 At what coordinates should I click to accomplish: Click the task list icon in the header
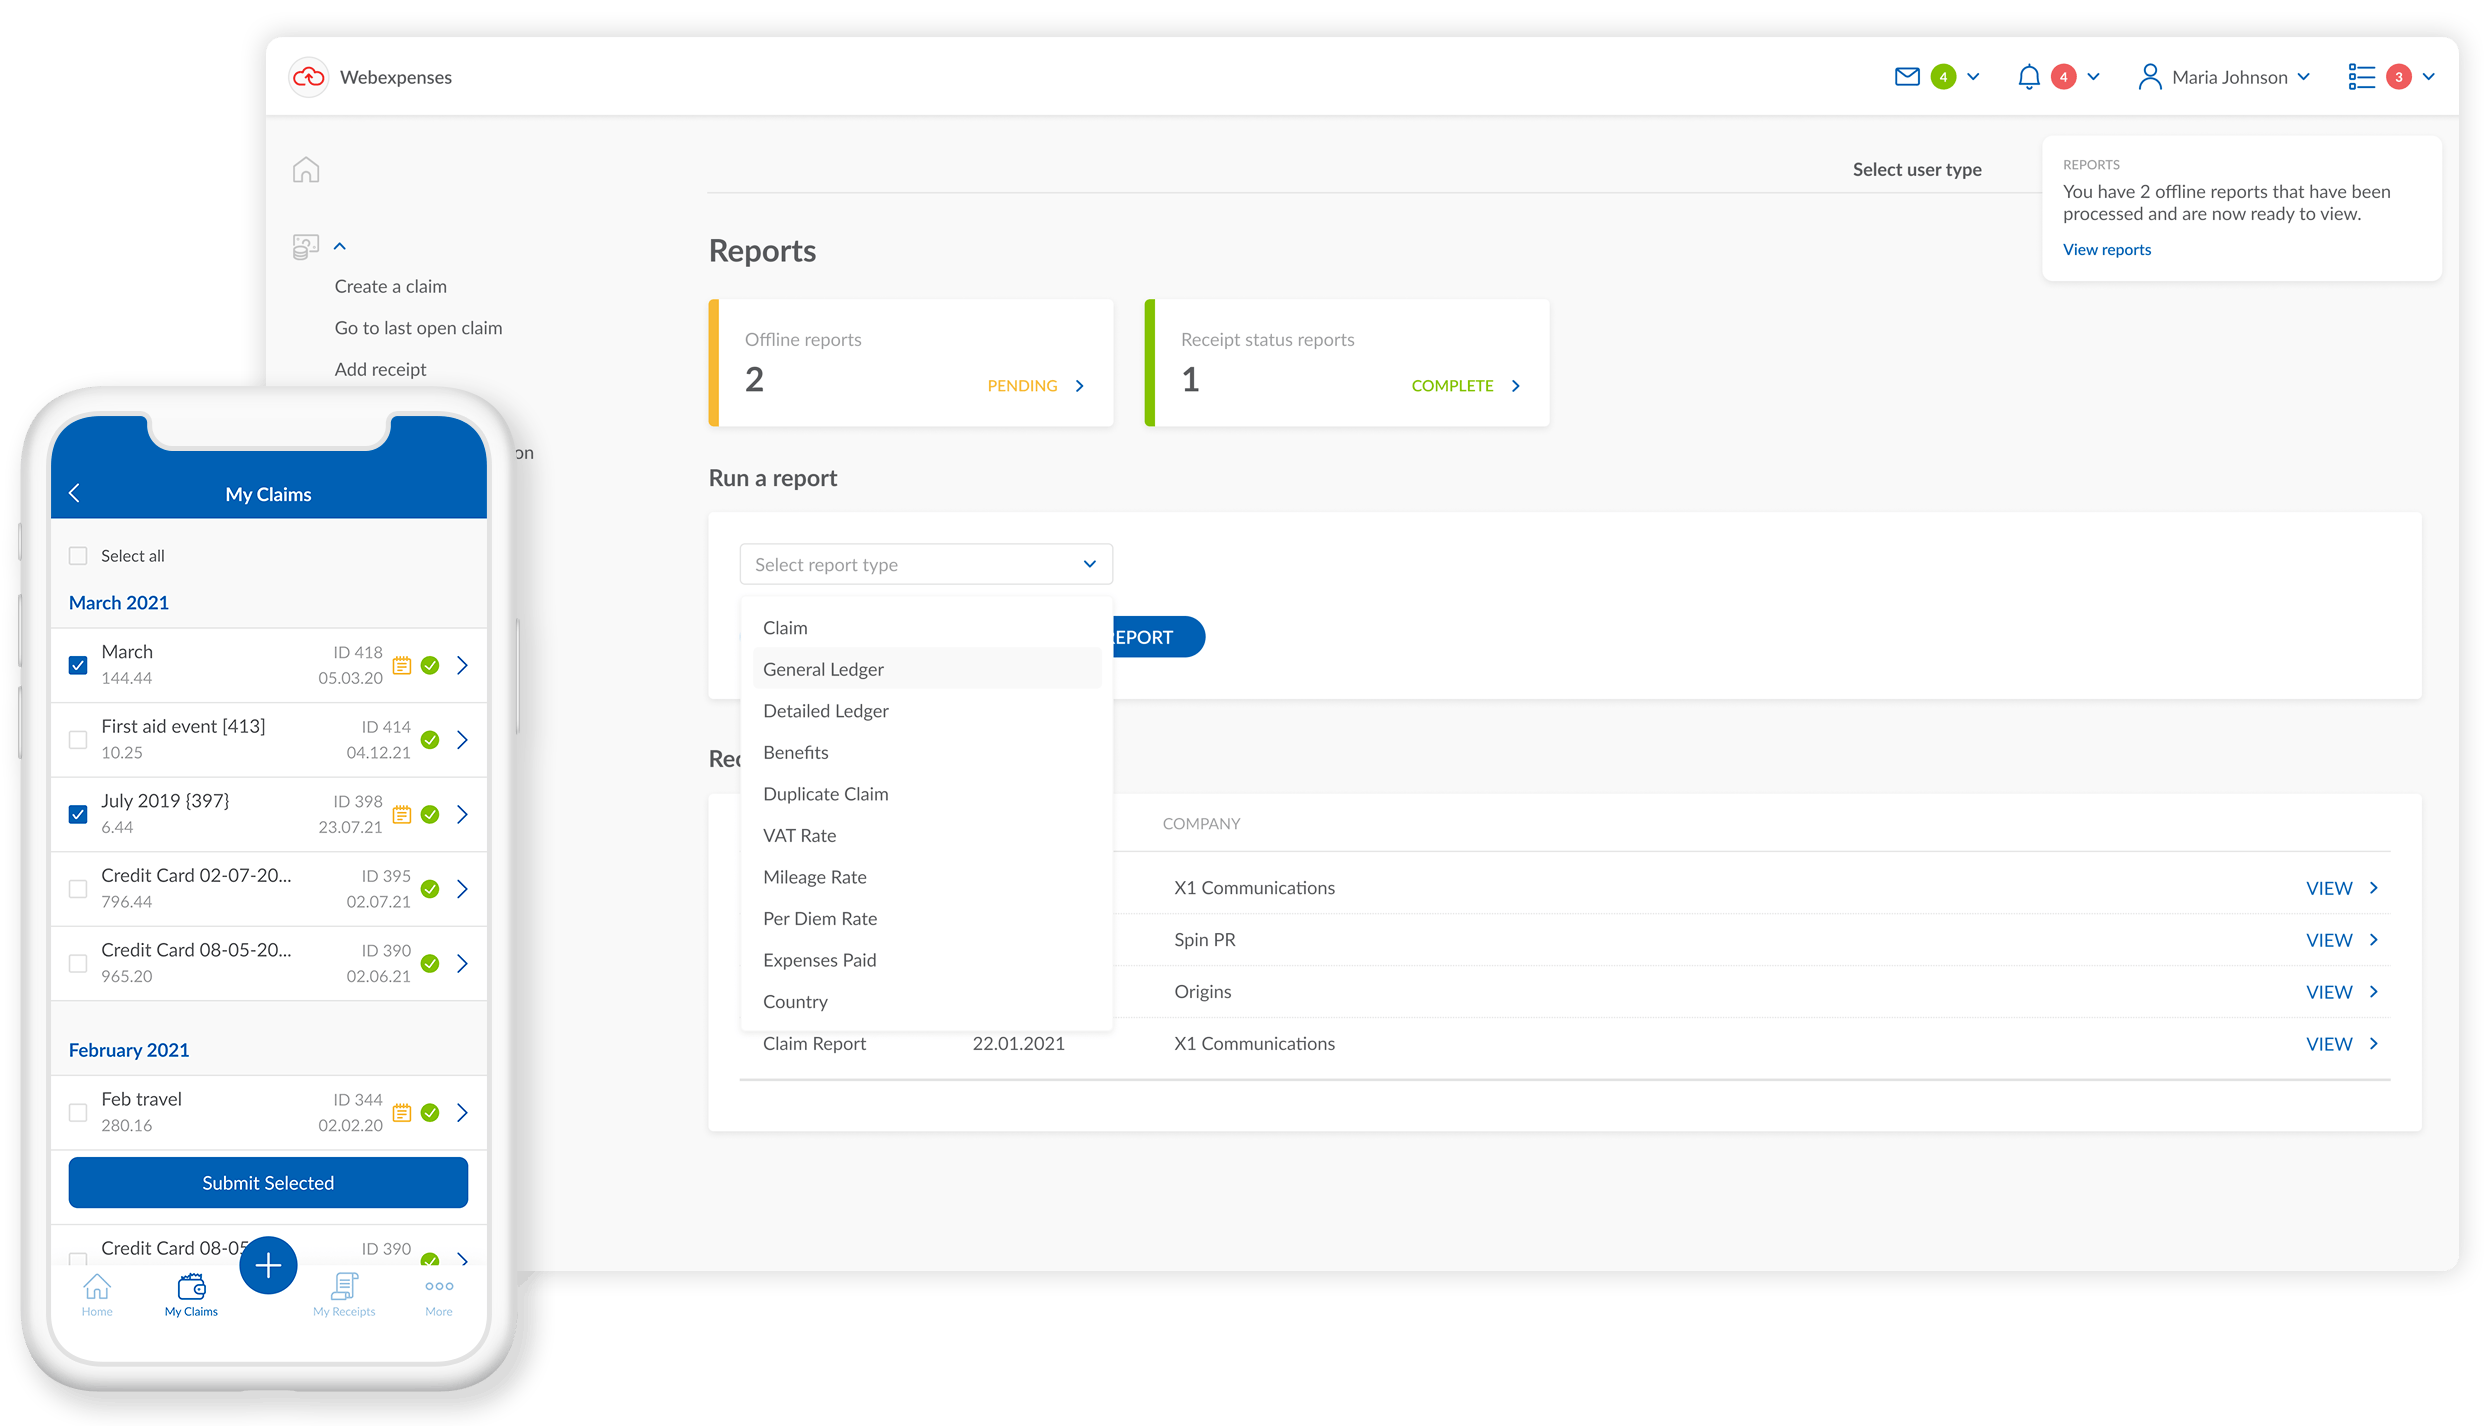(2361, 77)
